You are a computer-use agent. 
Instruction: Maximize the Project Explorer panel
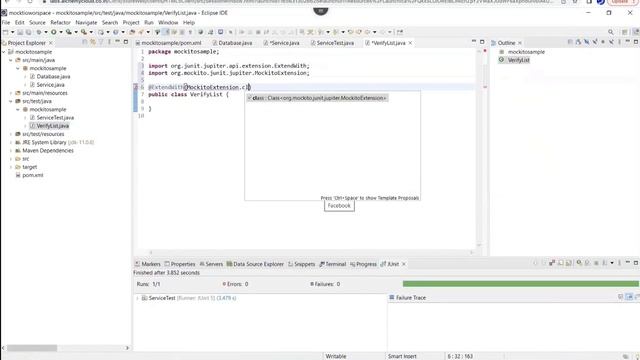point(126,42)
